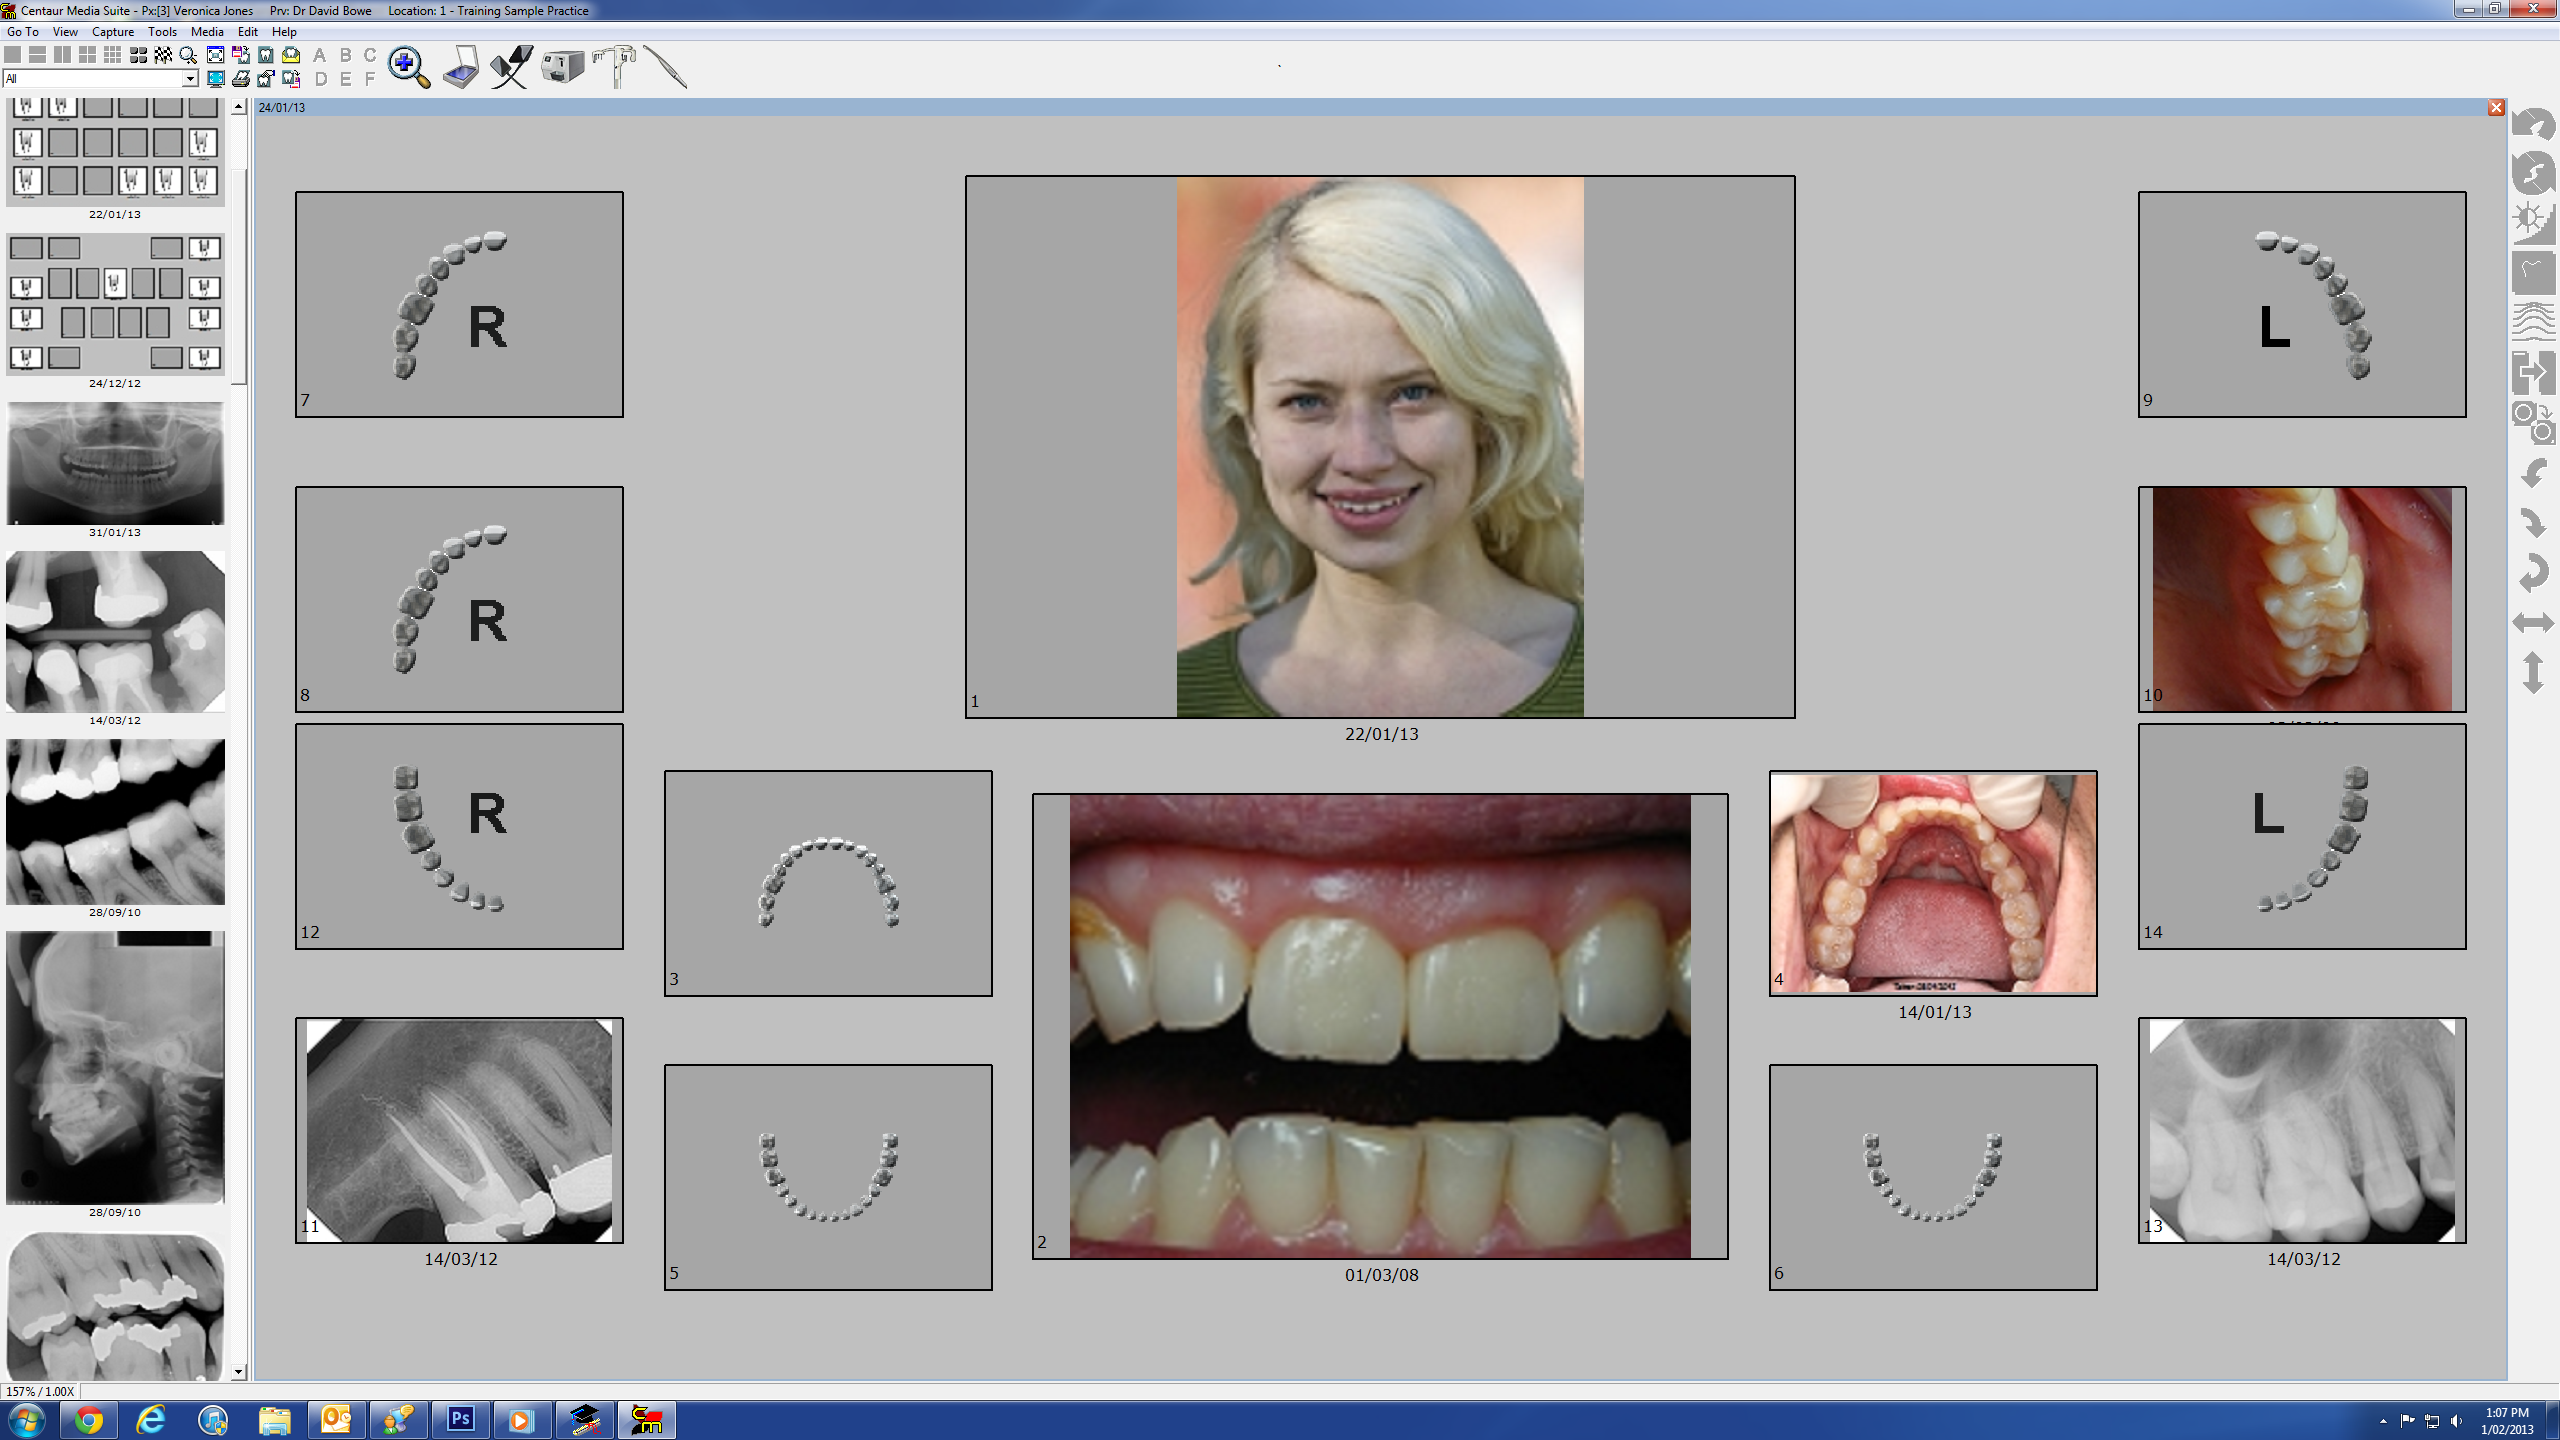Open the panoramic x-ray thumbnail dated 31/01/13
The width and height of the screenshot is (2560, 1440).
click(115, 463)
